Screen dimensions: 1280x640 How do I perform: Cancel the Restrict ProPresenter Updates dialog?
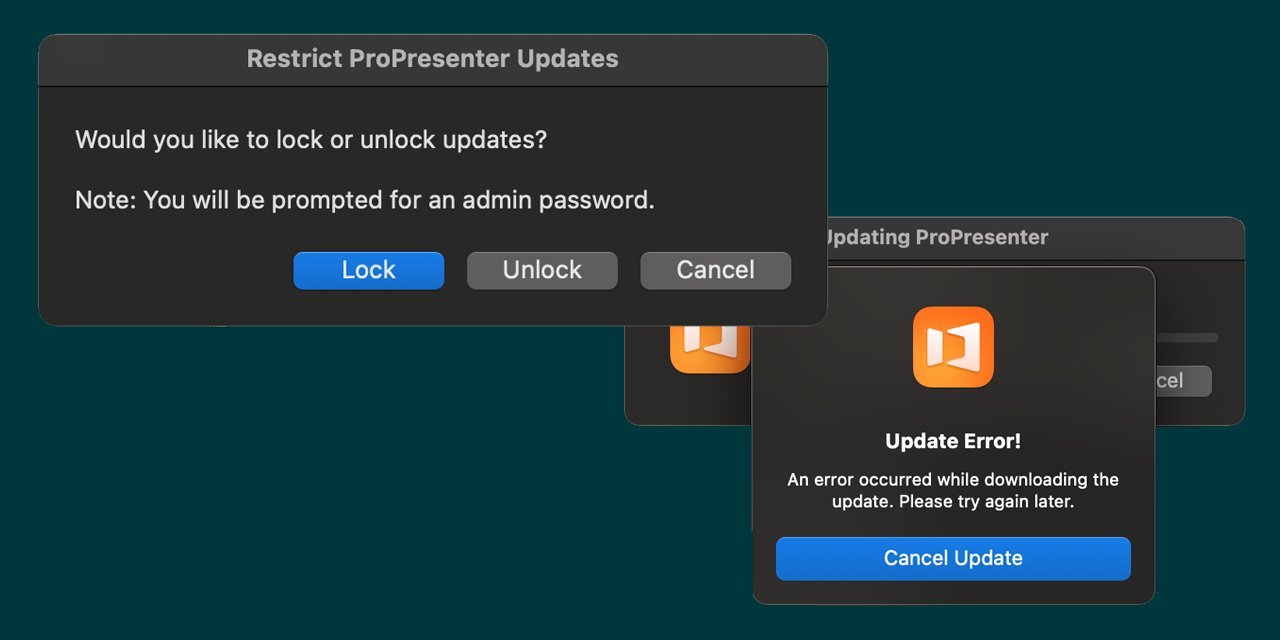[715, 270]
